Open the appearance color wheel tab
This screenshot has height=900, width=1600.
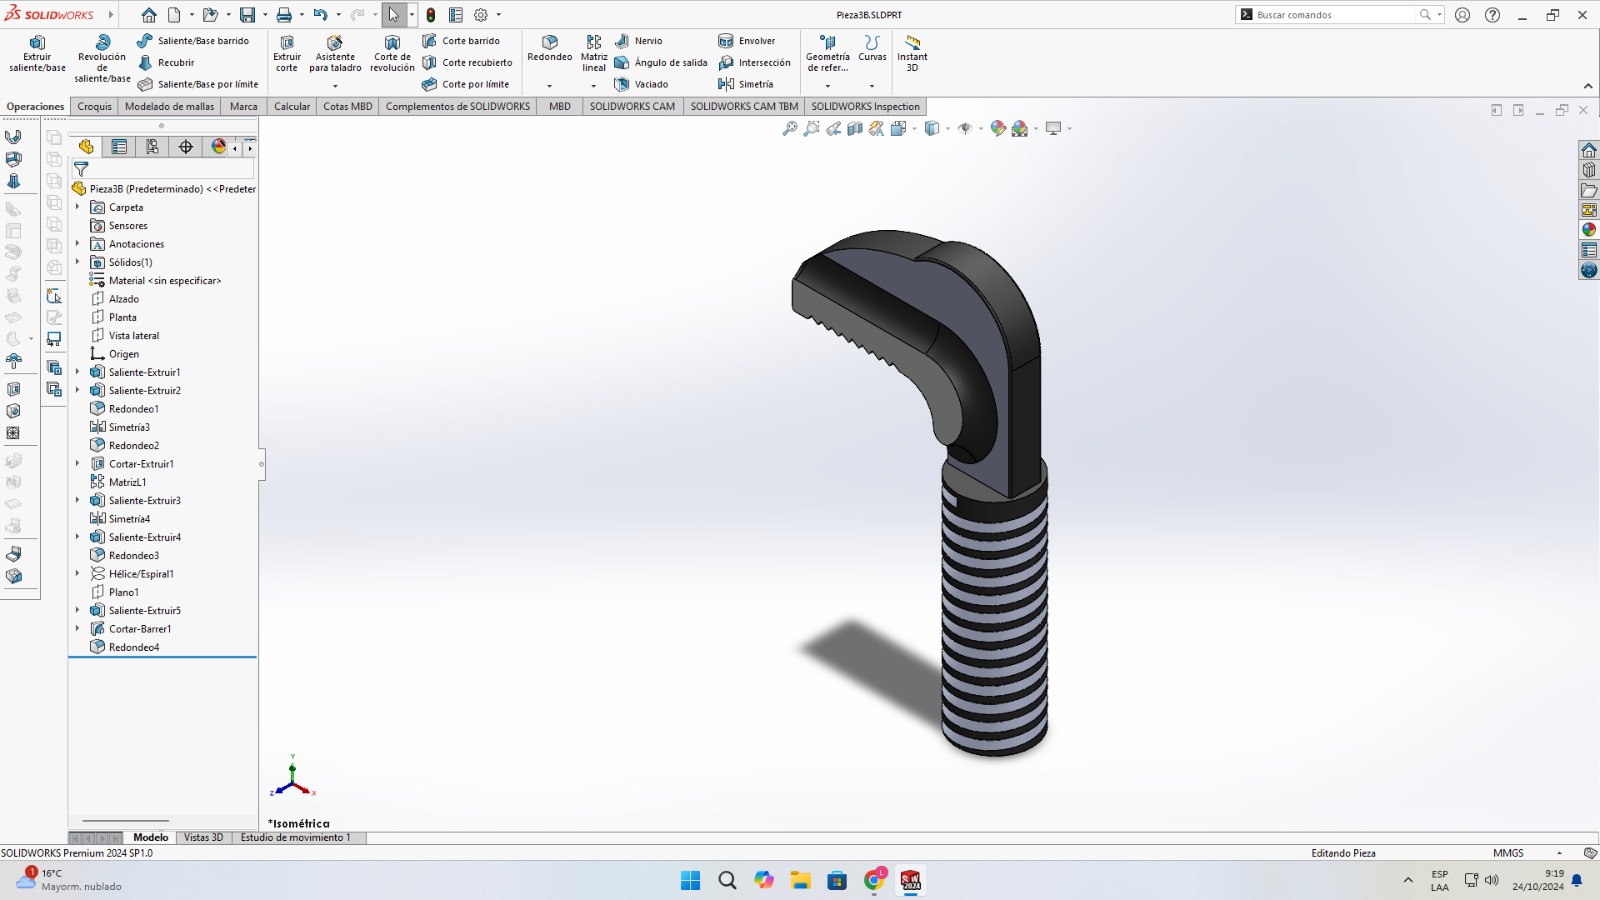pyautogui.click(x=218, y=147)
